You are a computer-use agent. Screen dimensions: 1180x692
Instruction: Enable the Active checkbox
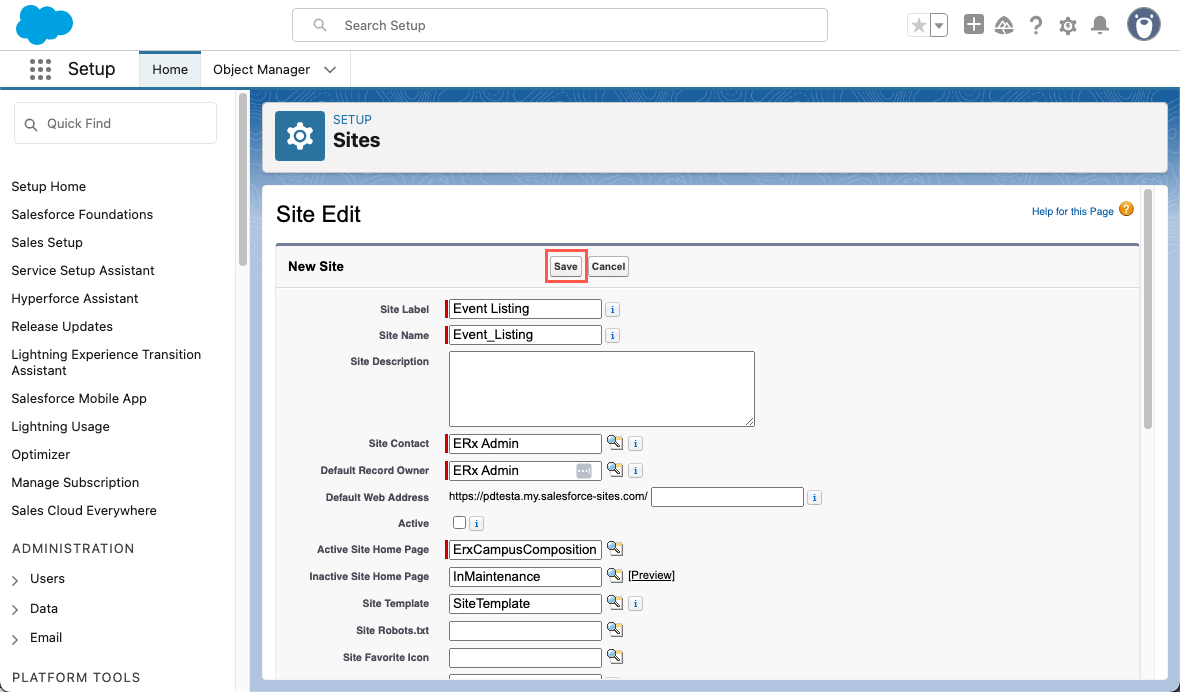pos(459,523)
